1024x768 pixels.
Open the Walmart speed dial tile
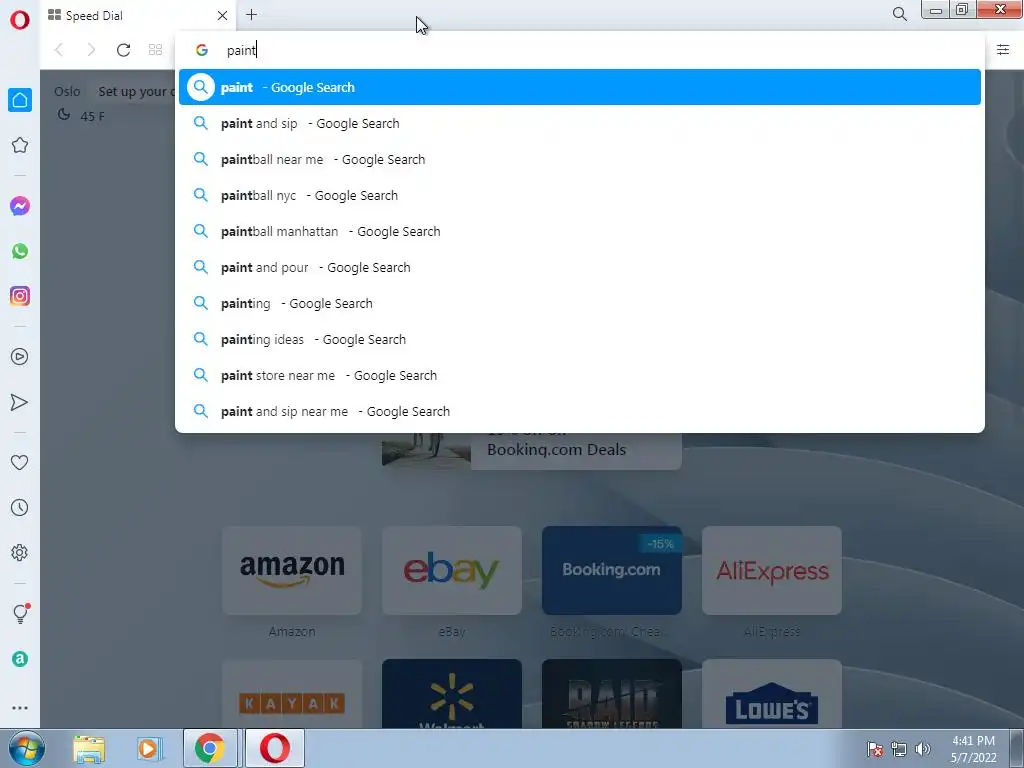452,694
